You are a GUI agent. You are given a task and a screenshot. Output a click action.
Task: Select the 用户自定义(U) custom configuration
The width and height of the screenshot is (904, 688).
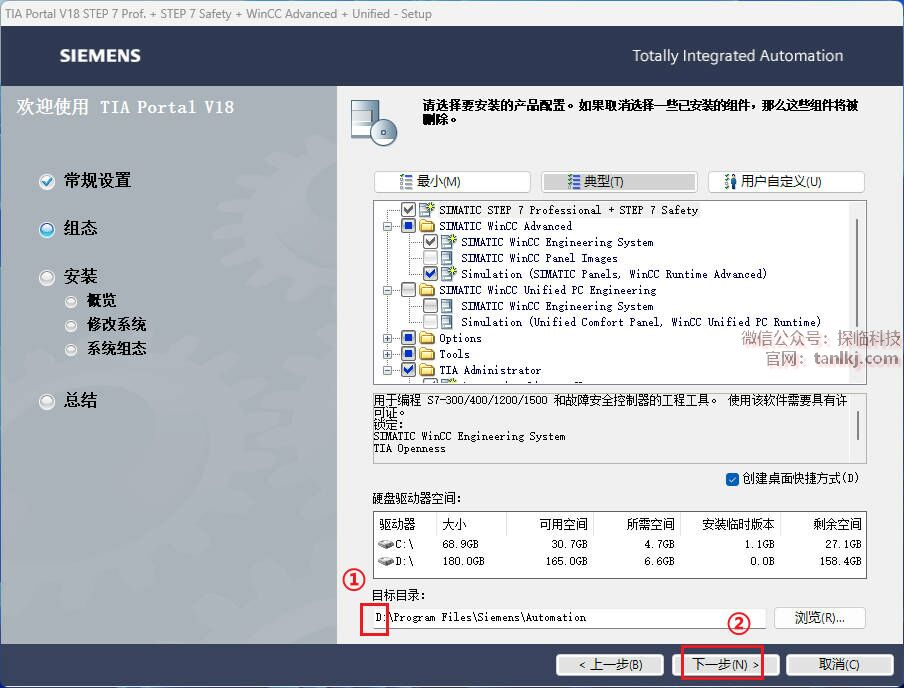pos(786,182)
